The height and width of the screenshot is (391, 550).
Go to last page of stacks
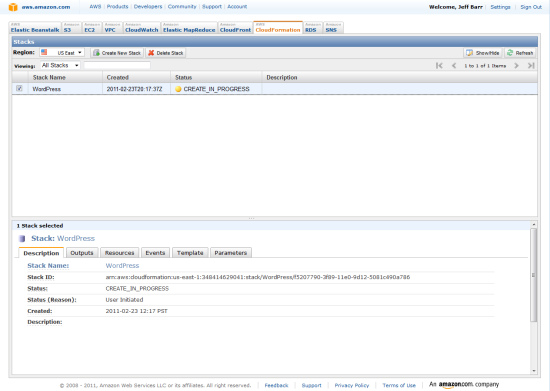[531, 66]
